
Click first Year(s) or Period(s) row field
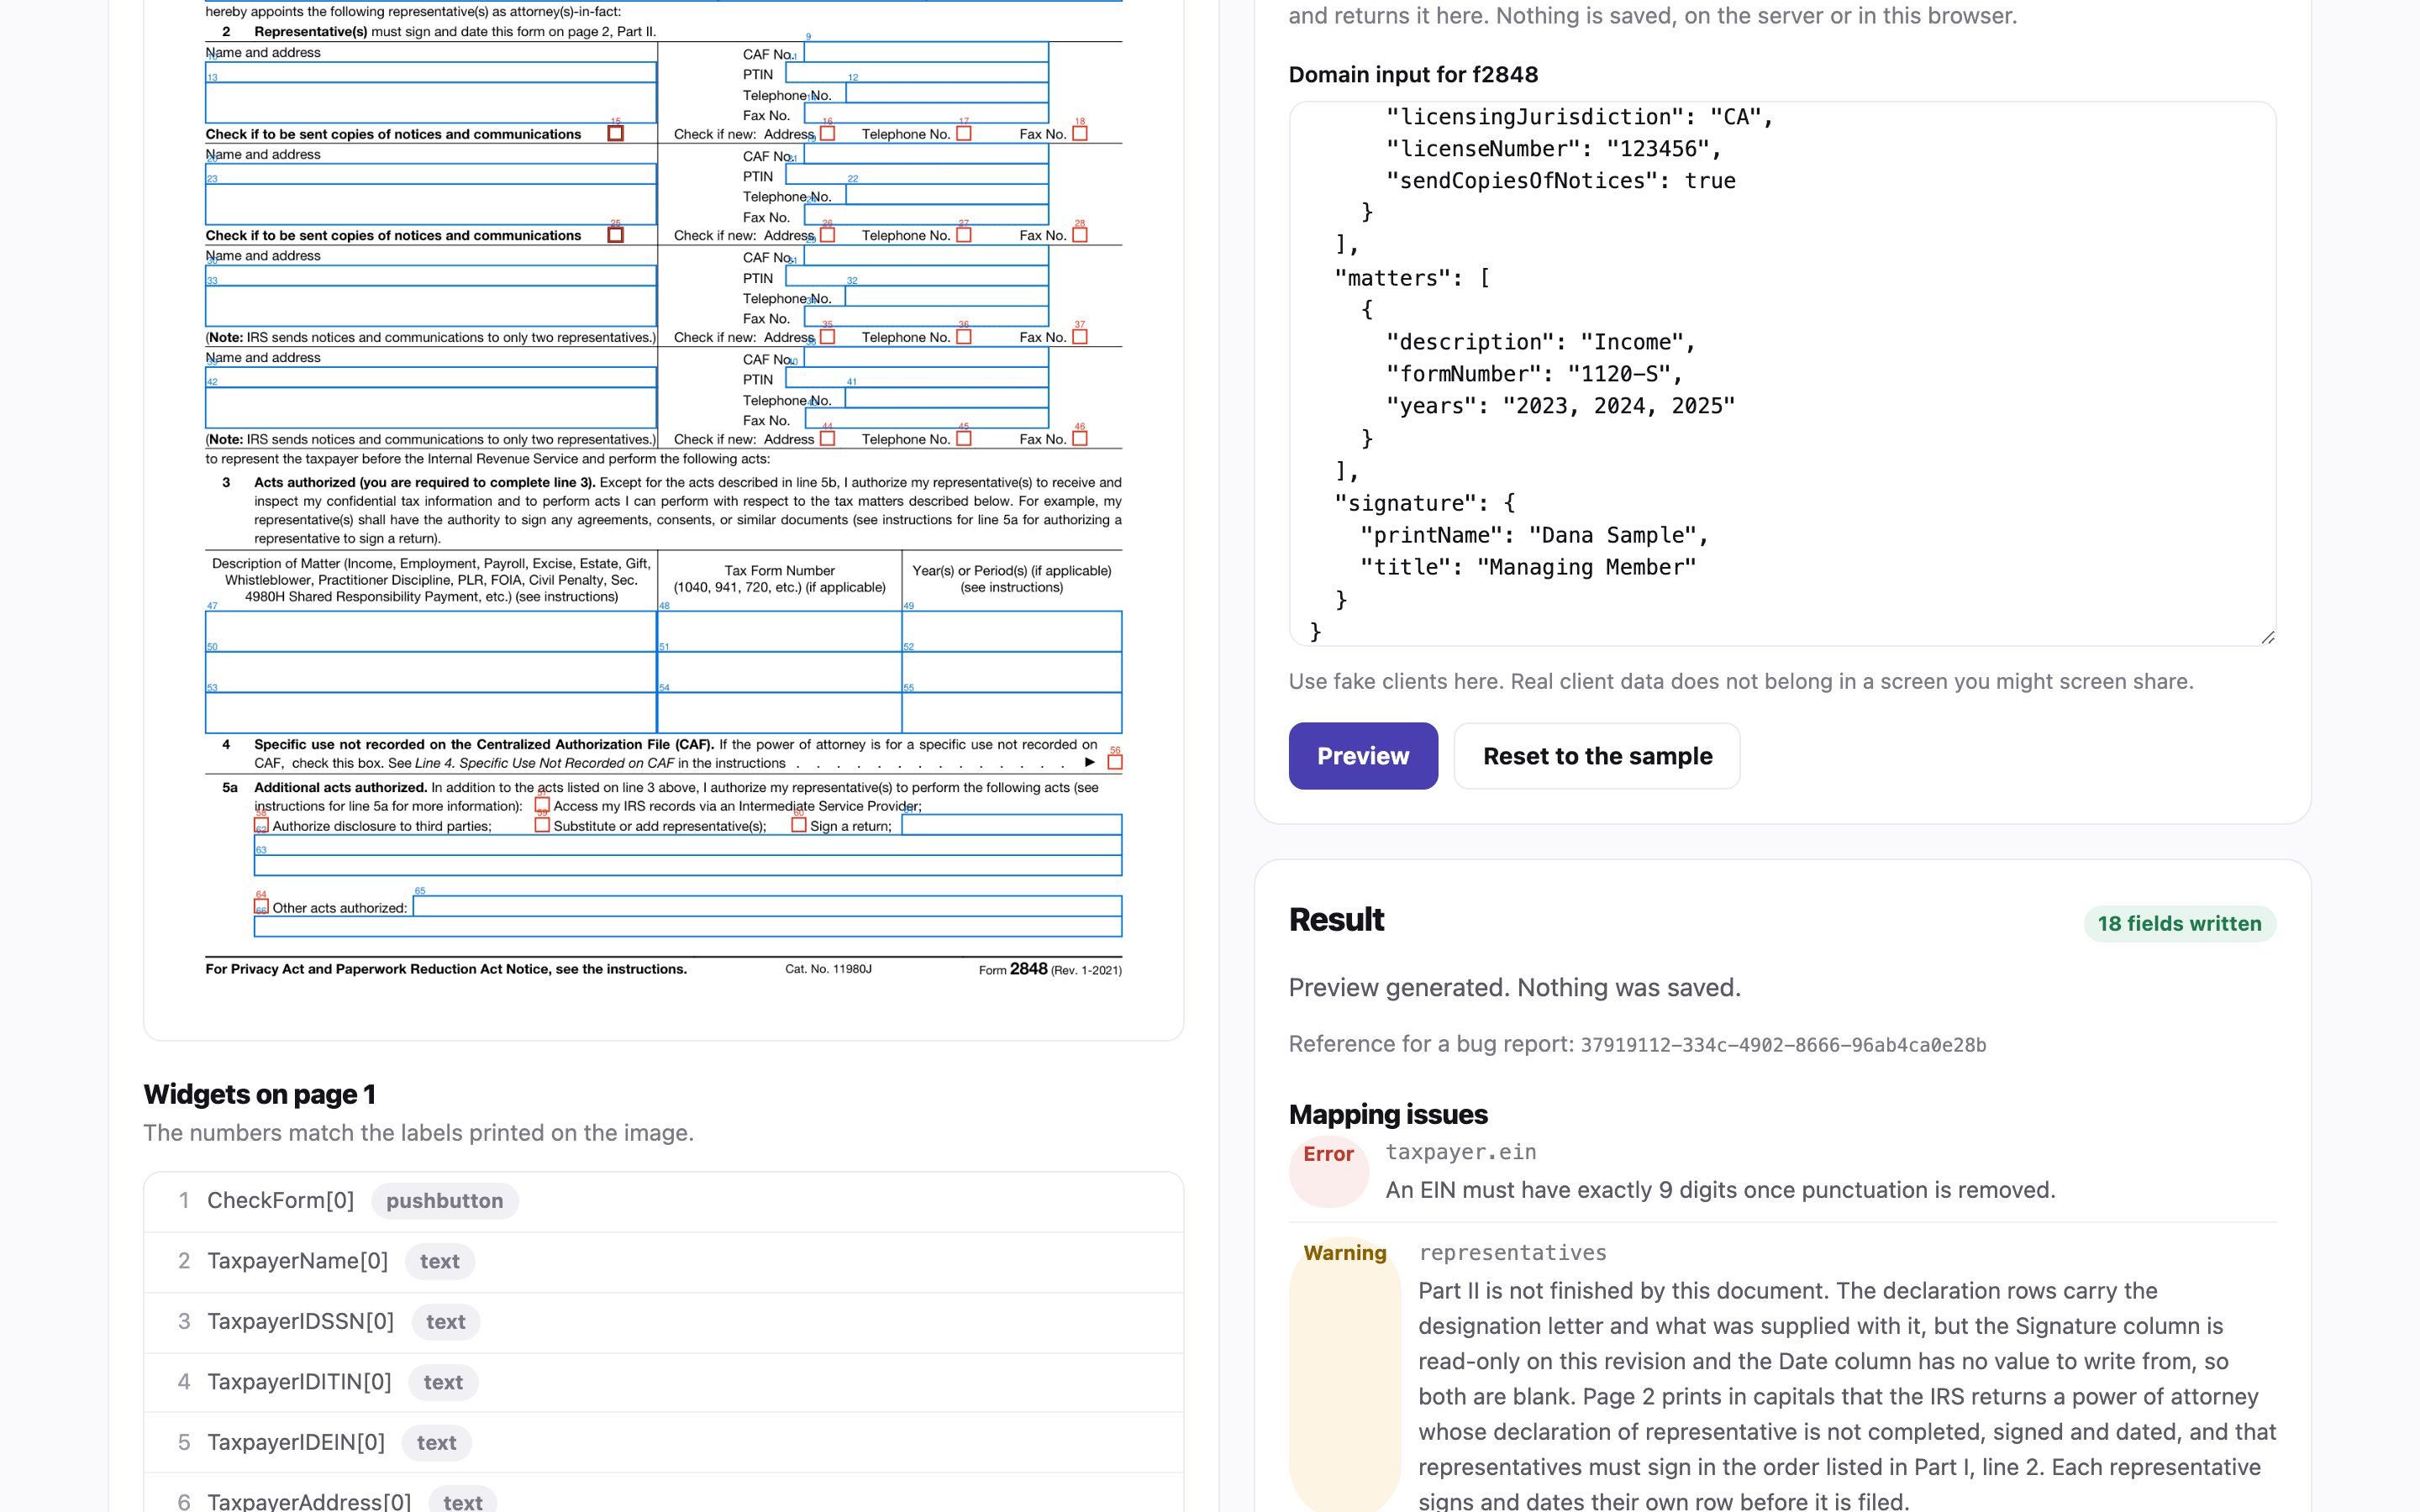point(1012,631)
